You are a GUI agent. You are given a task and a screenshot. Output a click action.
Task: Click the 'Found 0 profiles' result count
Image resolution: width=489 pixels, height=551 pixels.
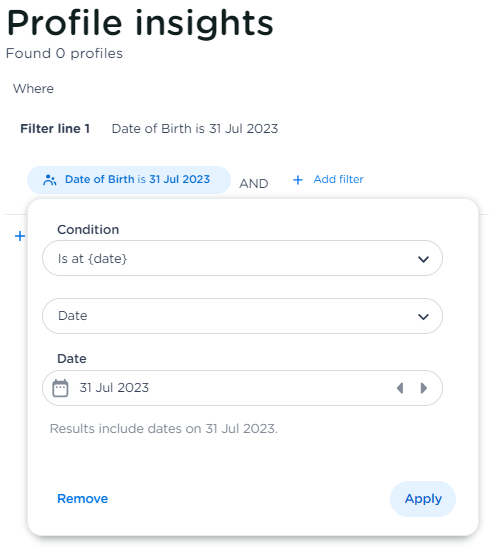(x=64, y=53)
